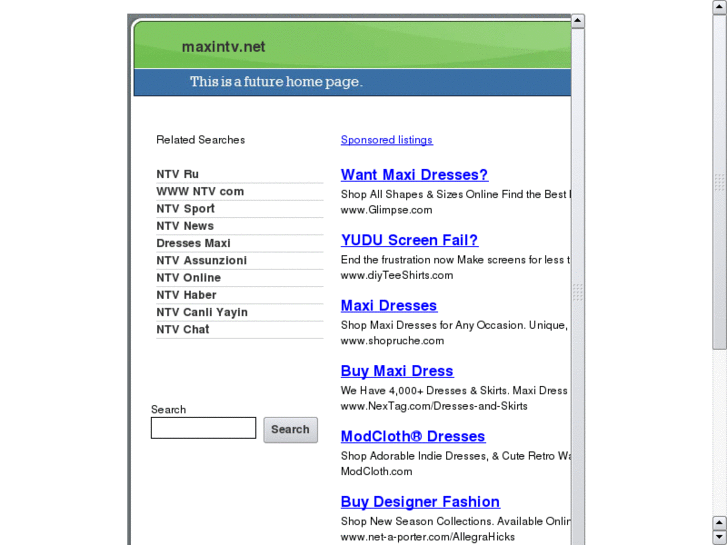
Task: Select the NTV Chat related search
Action: [x=183, y=329]
